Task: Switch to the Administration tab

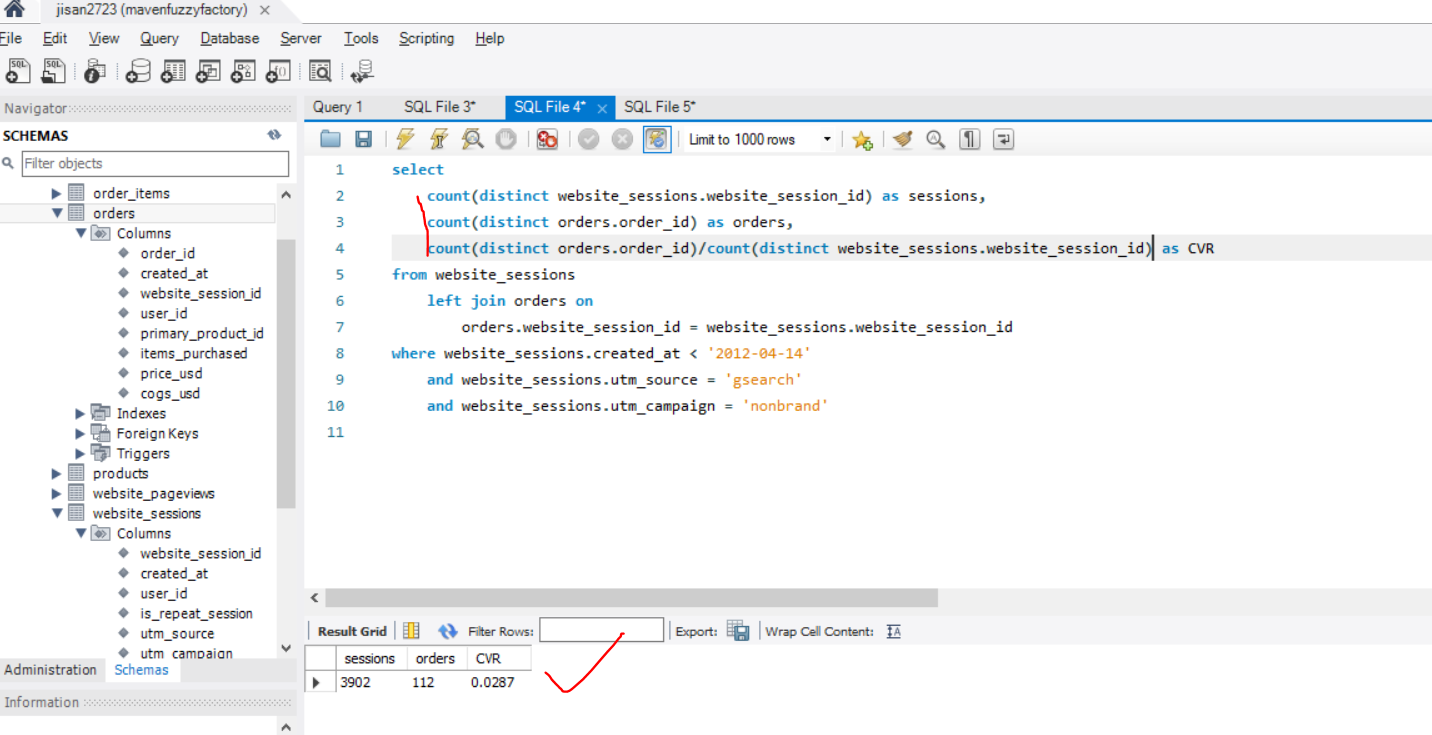Action: click(x=50, y=670)
